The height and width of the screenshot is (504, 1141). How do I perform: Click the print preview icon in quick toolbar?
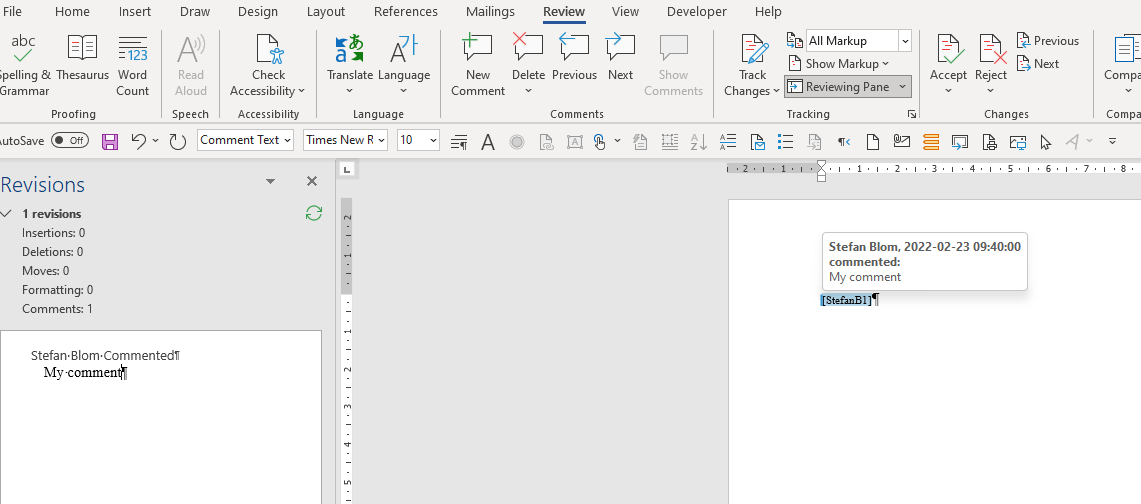tap(989, 142)
